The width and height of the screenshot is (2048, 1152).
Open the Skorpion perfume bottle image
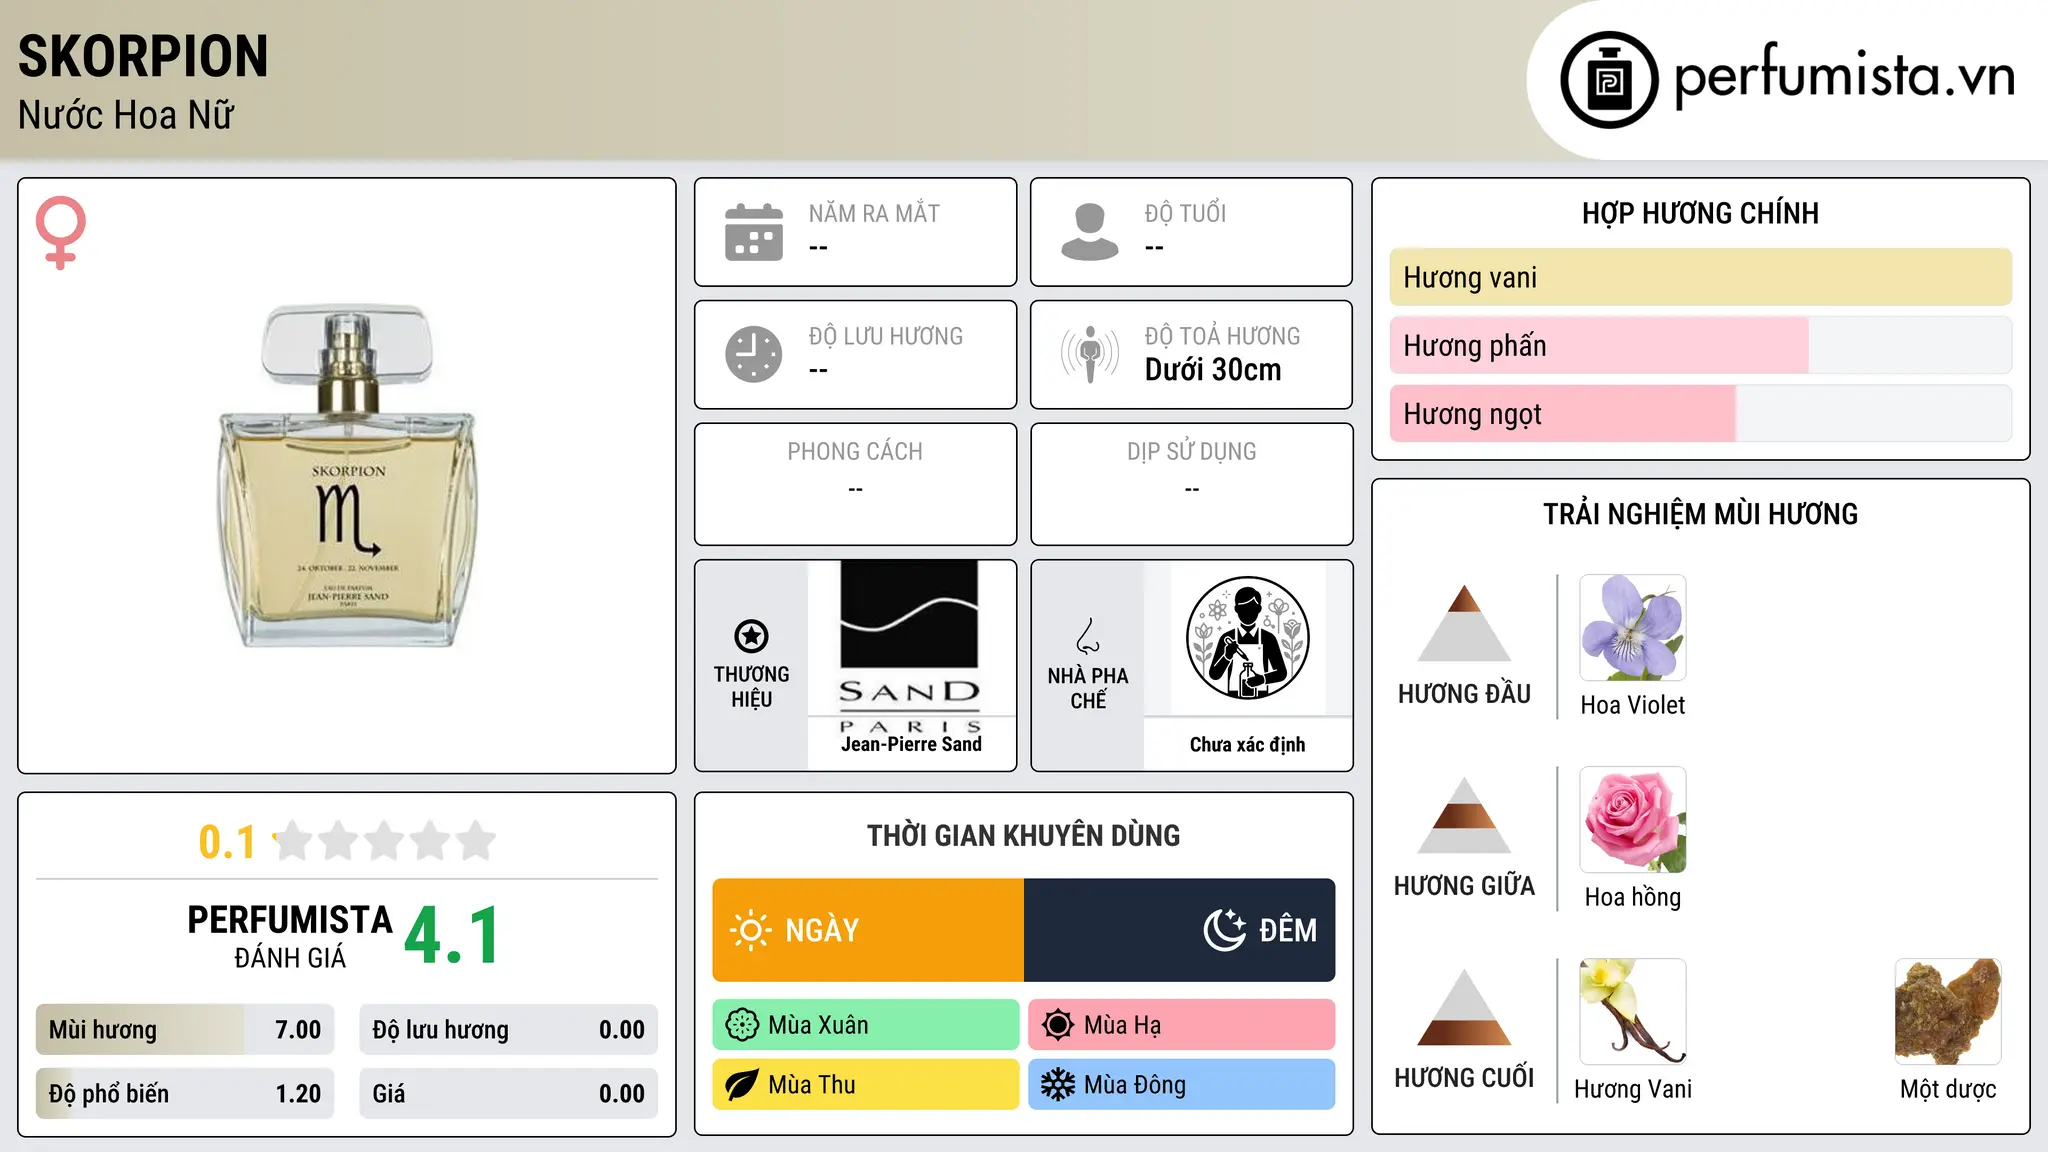click(347, 476)
